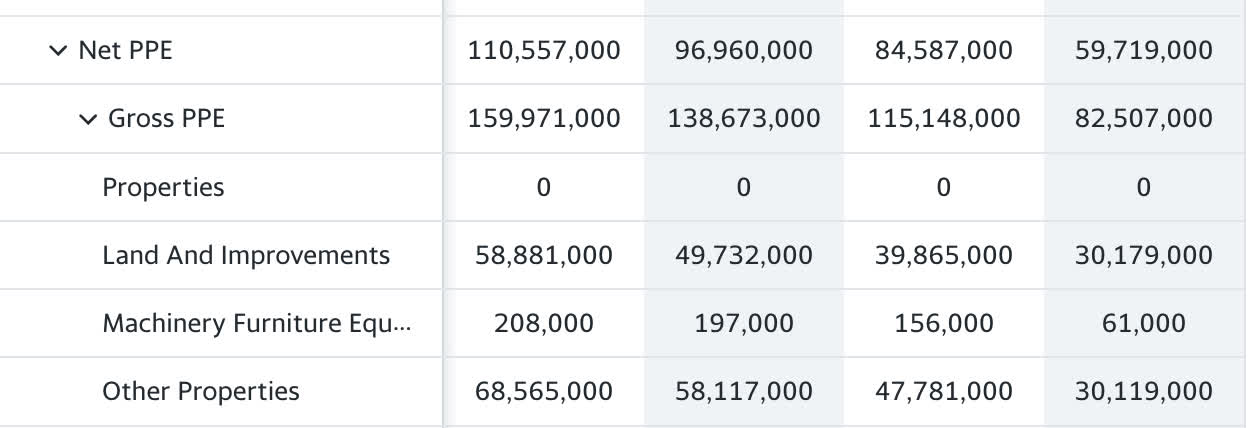Select the Gross PPE row label

(166, 119)
